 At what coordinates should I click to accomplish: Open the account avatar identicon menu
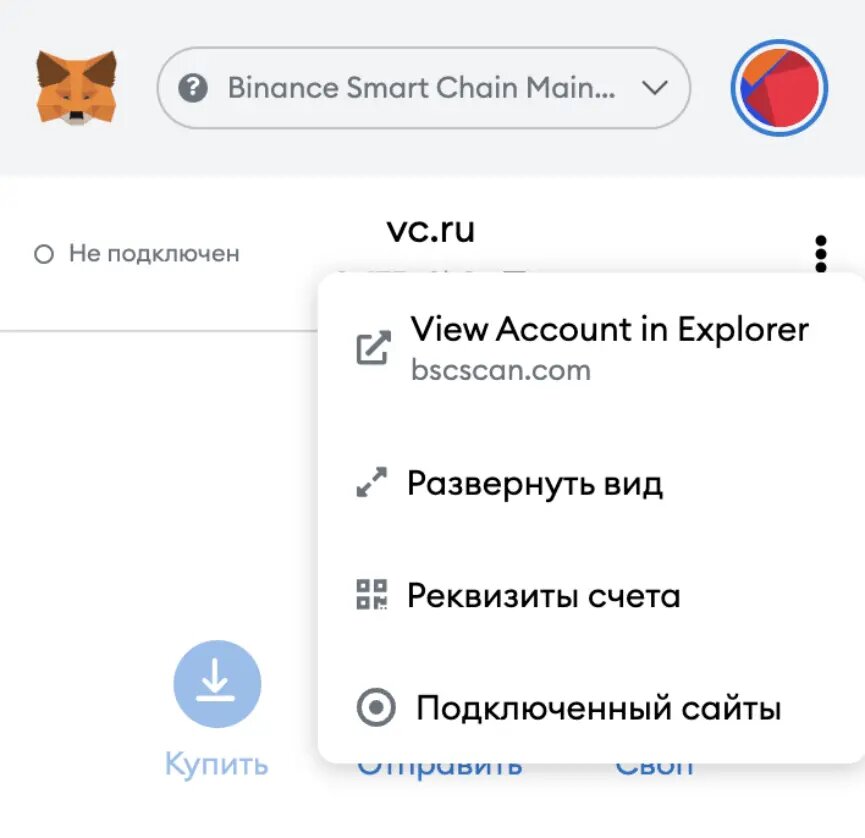779,88
